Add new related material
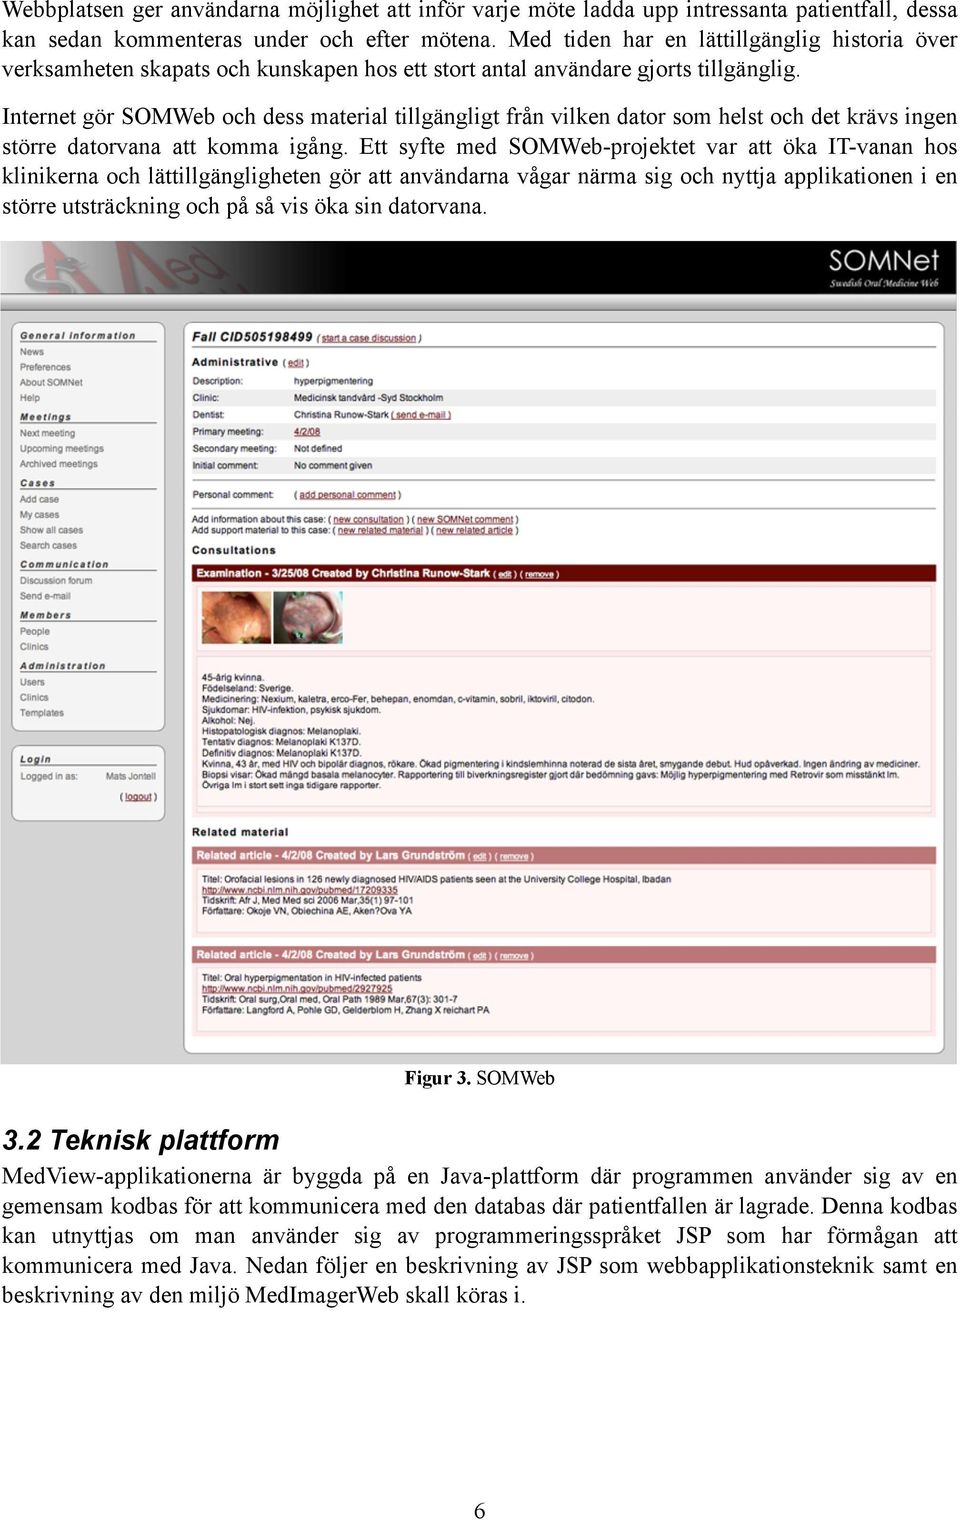 coord(380,530)
